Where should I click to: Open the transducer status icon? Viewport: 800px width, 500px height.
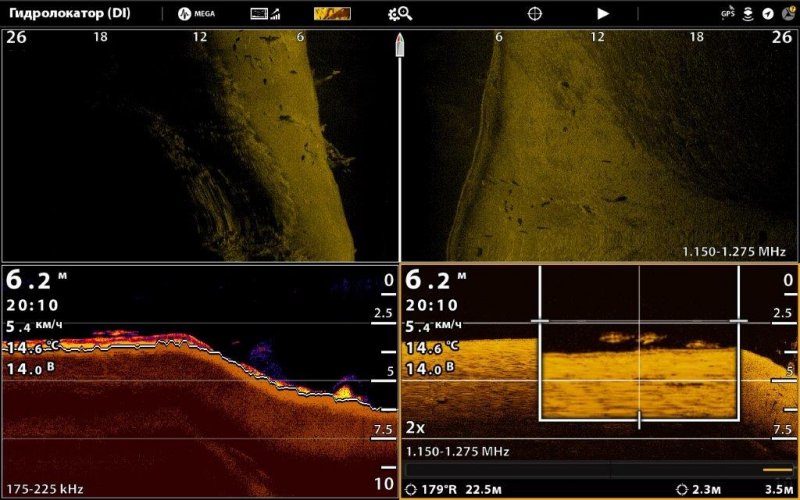coord(747,14)
